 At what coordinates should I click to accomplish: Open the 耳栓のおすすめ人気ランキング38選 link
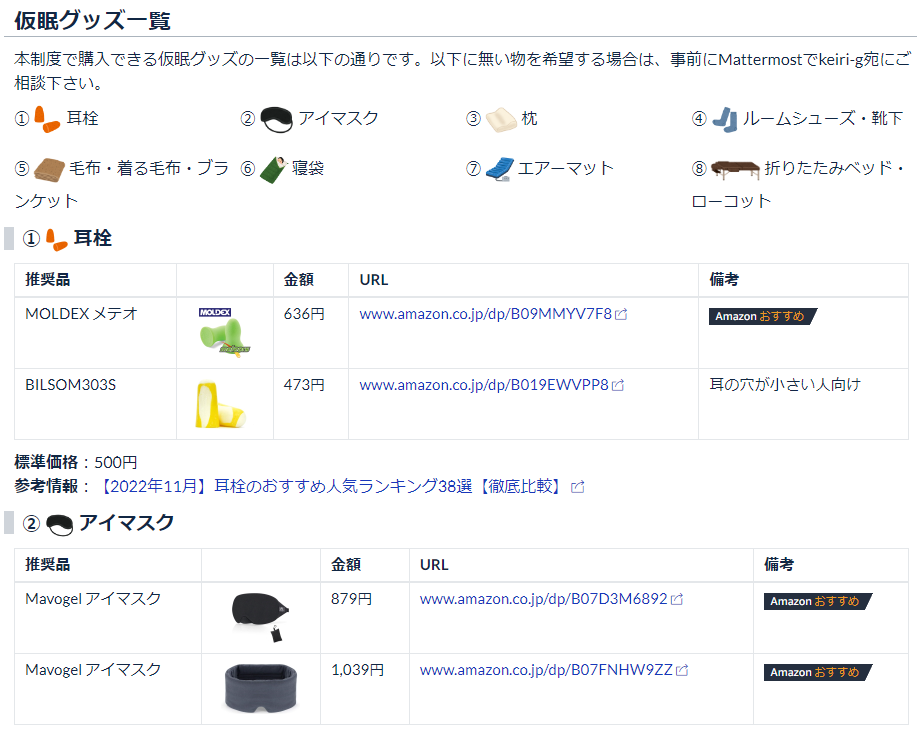[x=332, y=486]
